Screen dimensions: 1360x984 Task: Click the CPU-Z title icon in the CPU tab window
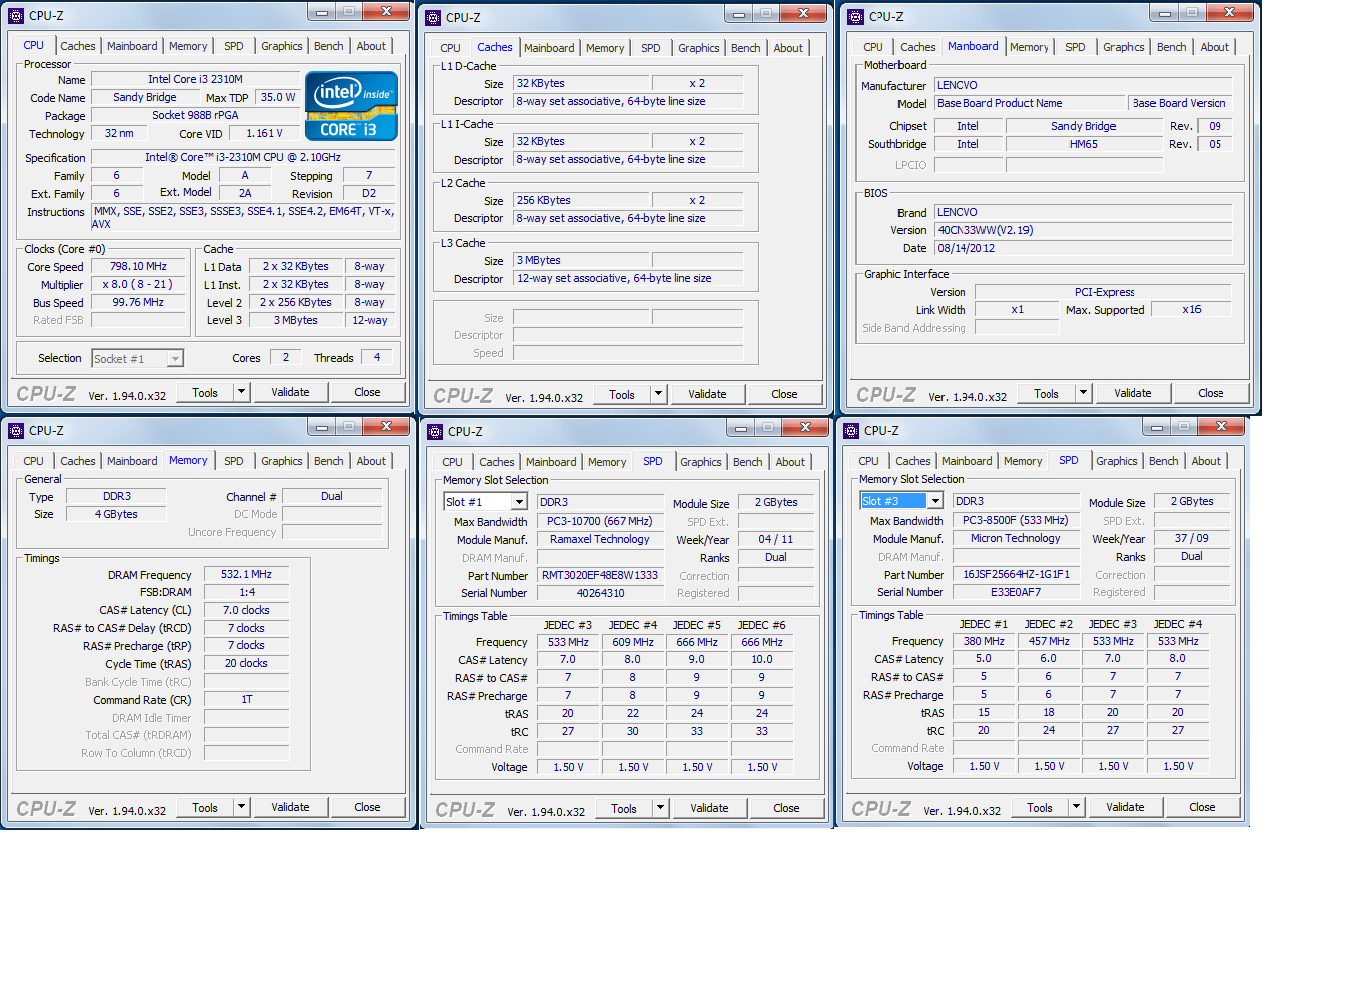16,16
